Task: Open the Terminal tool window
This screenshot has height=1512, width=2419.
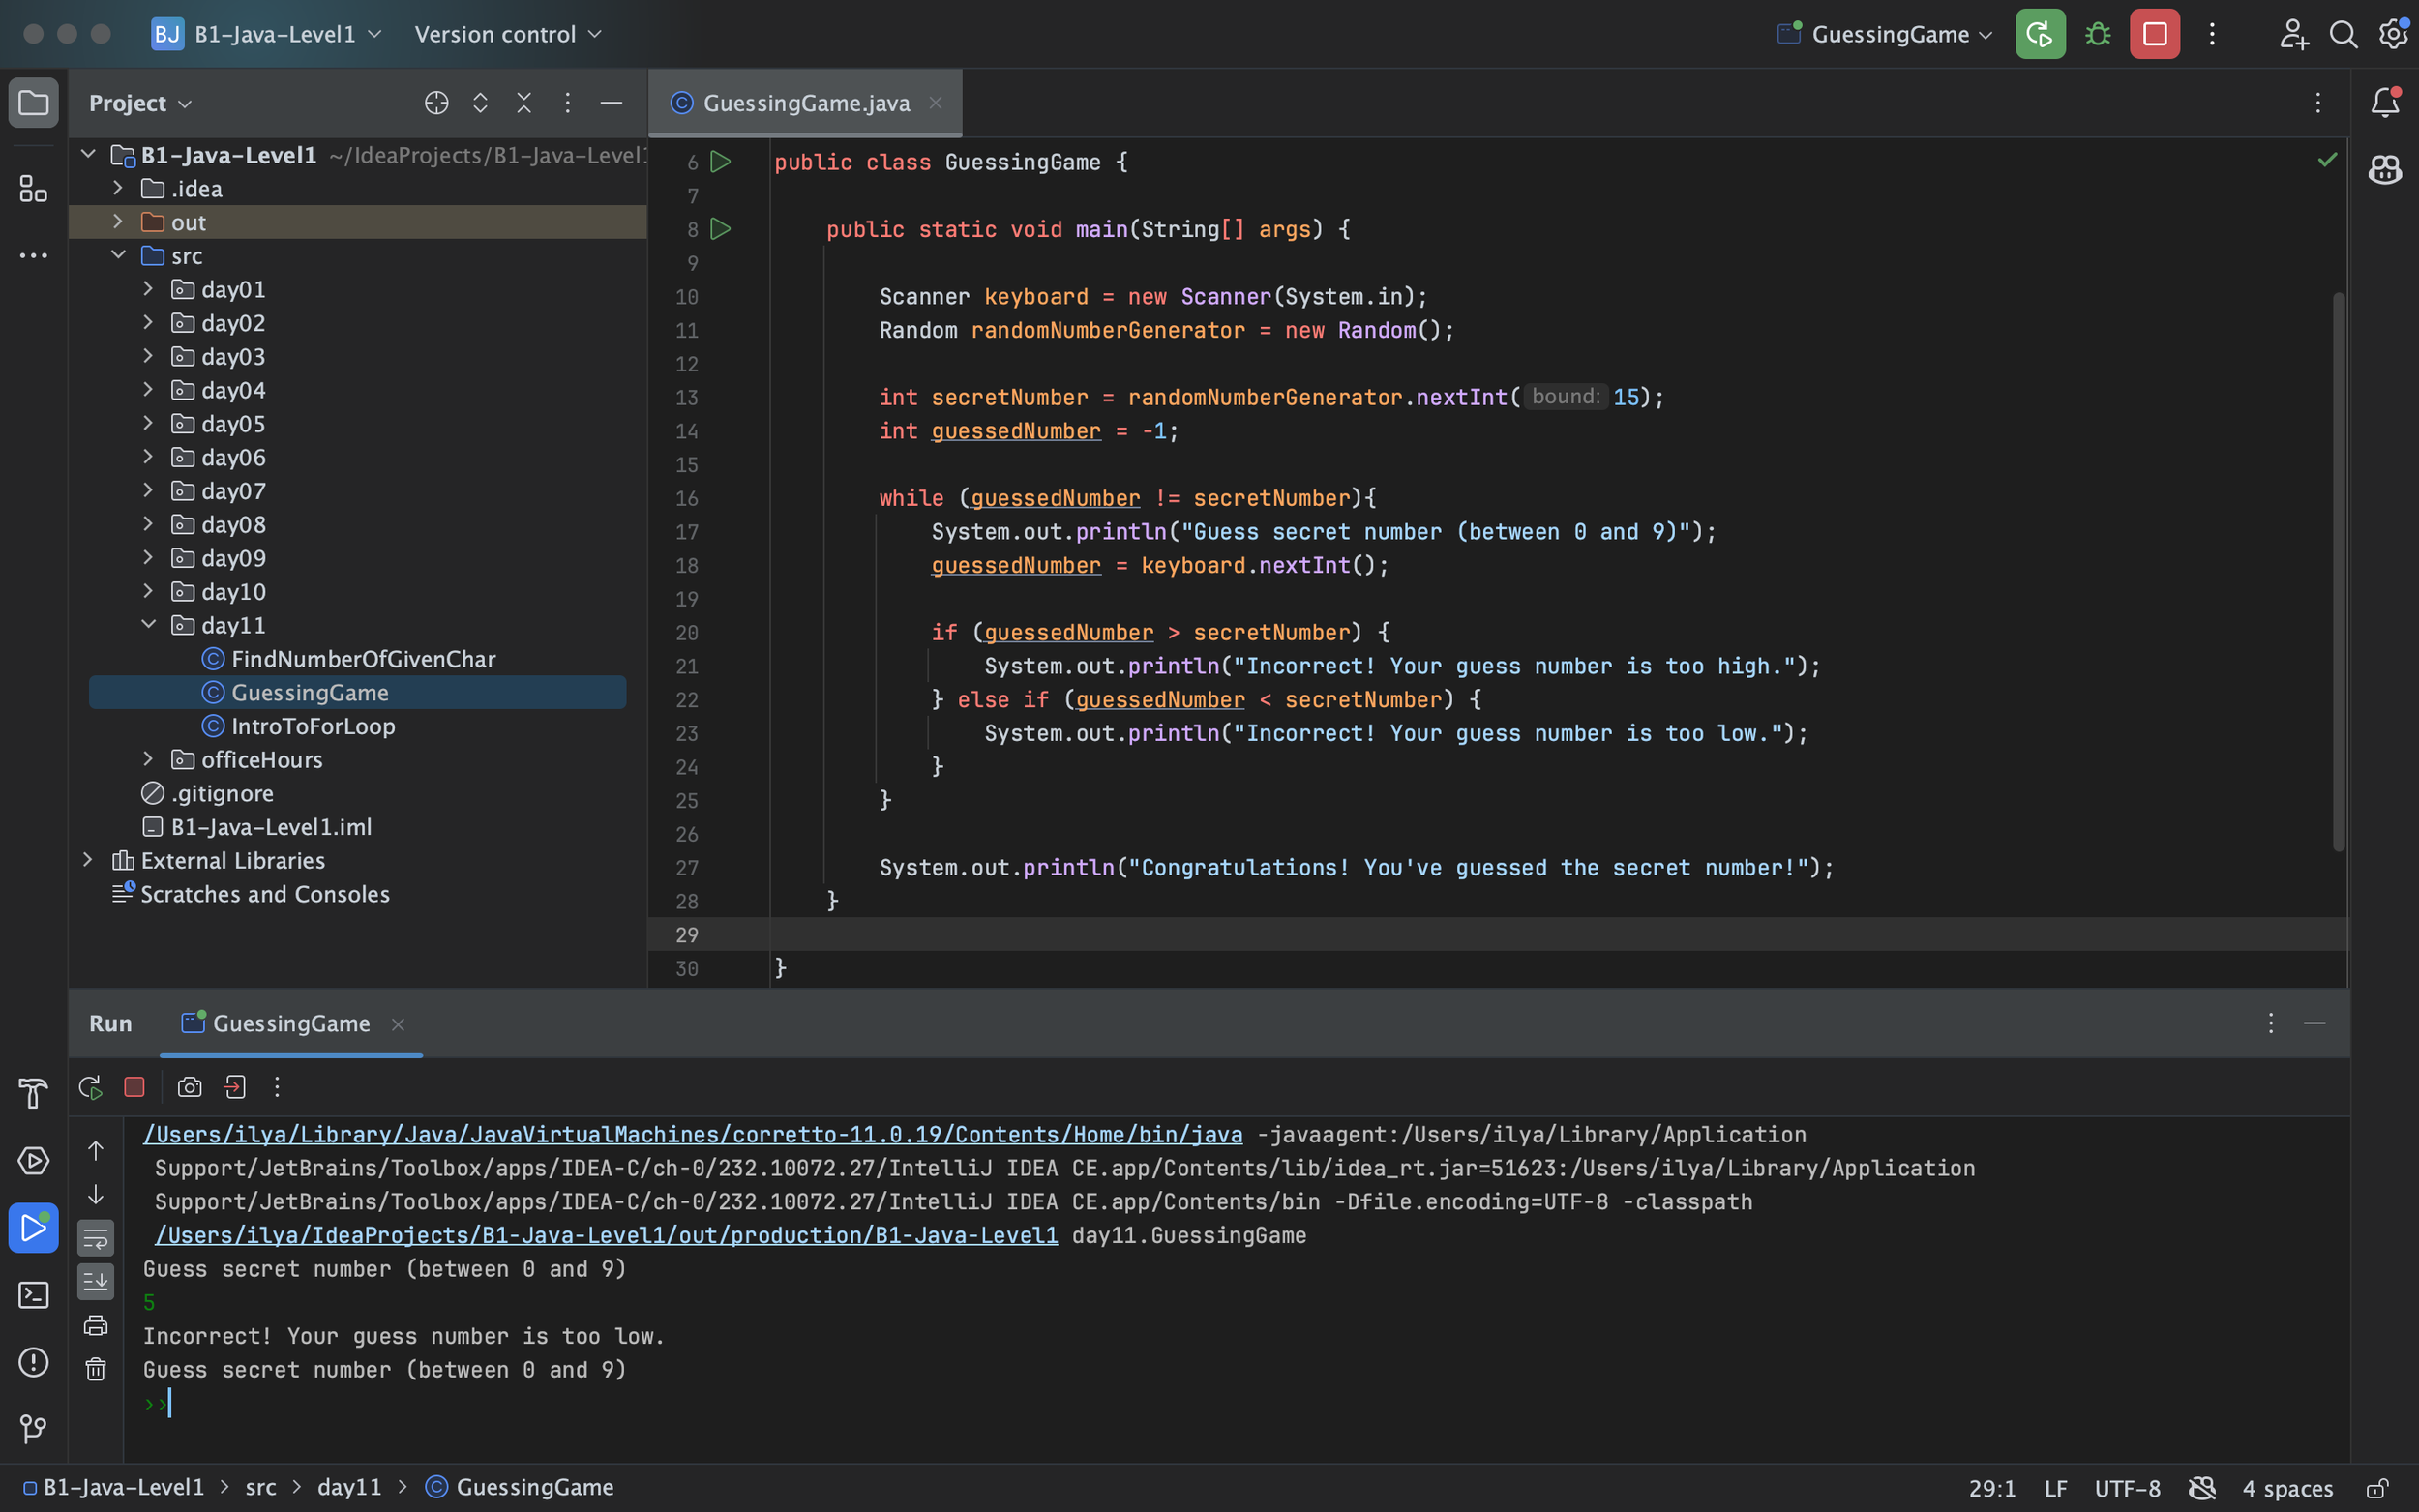Action: 33,1295
